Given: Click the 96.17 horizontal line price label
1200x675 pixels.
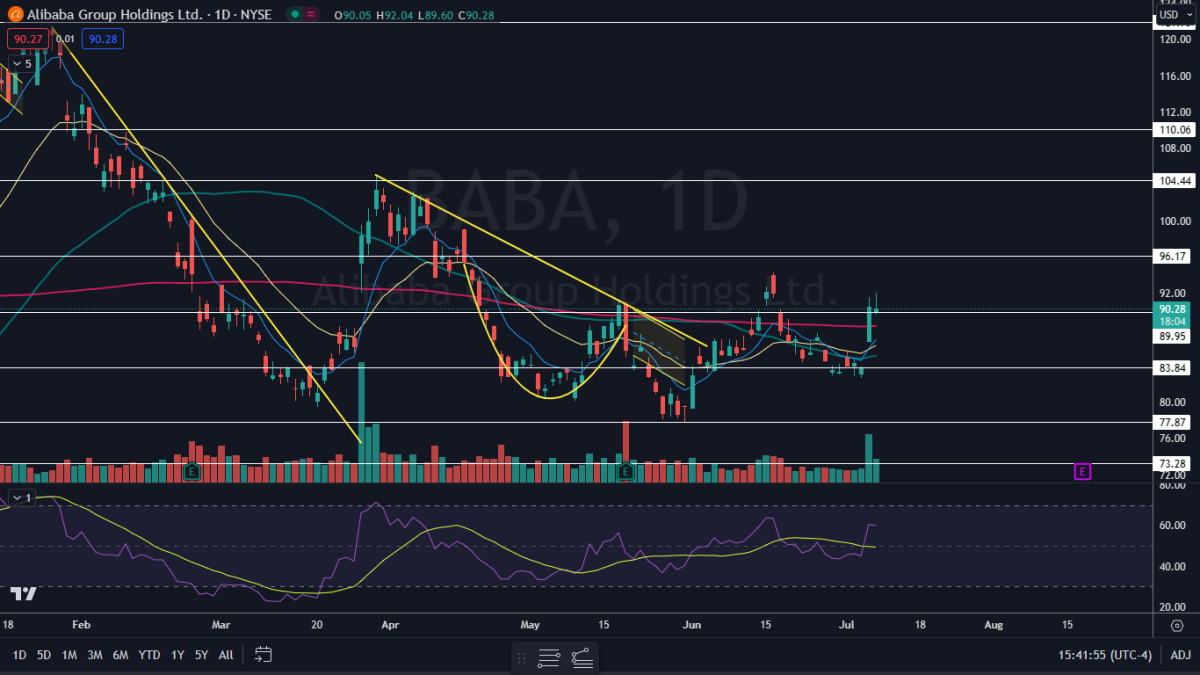Looking at the screenshot, I should [x=1173, y=257].
